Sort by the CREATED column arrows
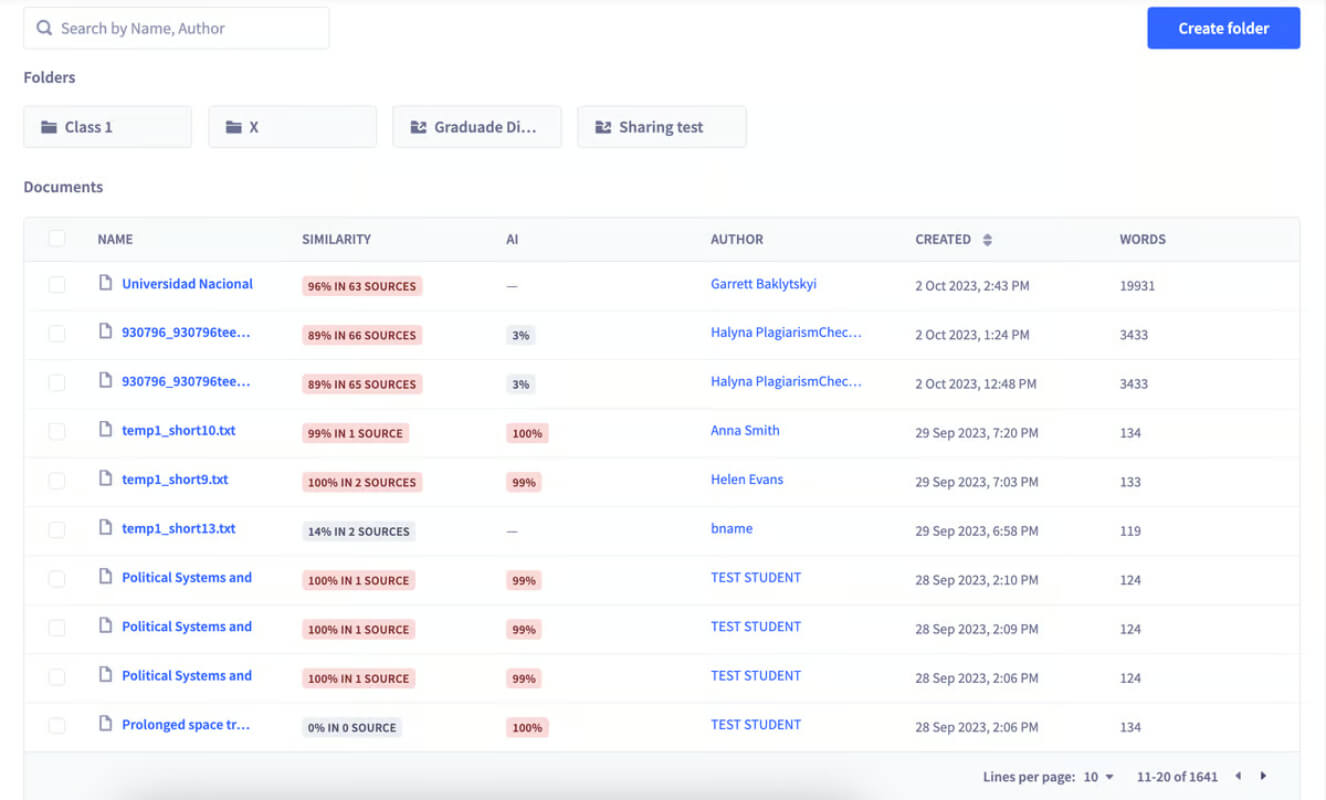 click(987, 240)
